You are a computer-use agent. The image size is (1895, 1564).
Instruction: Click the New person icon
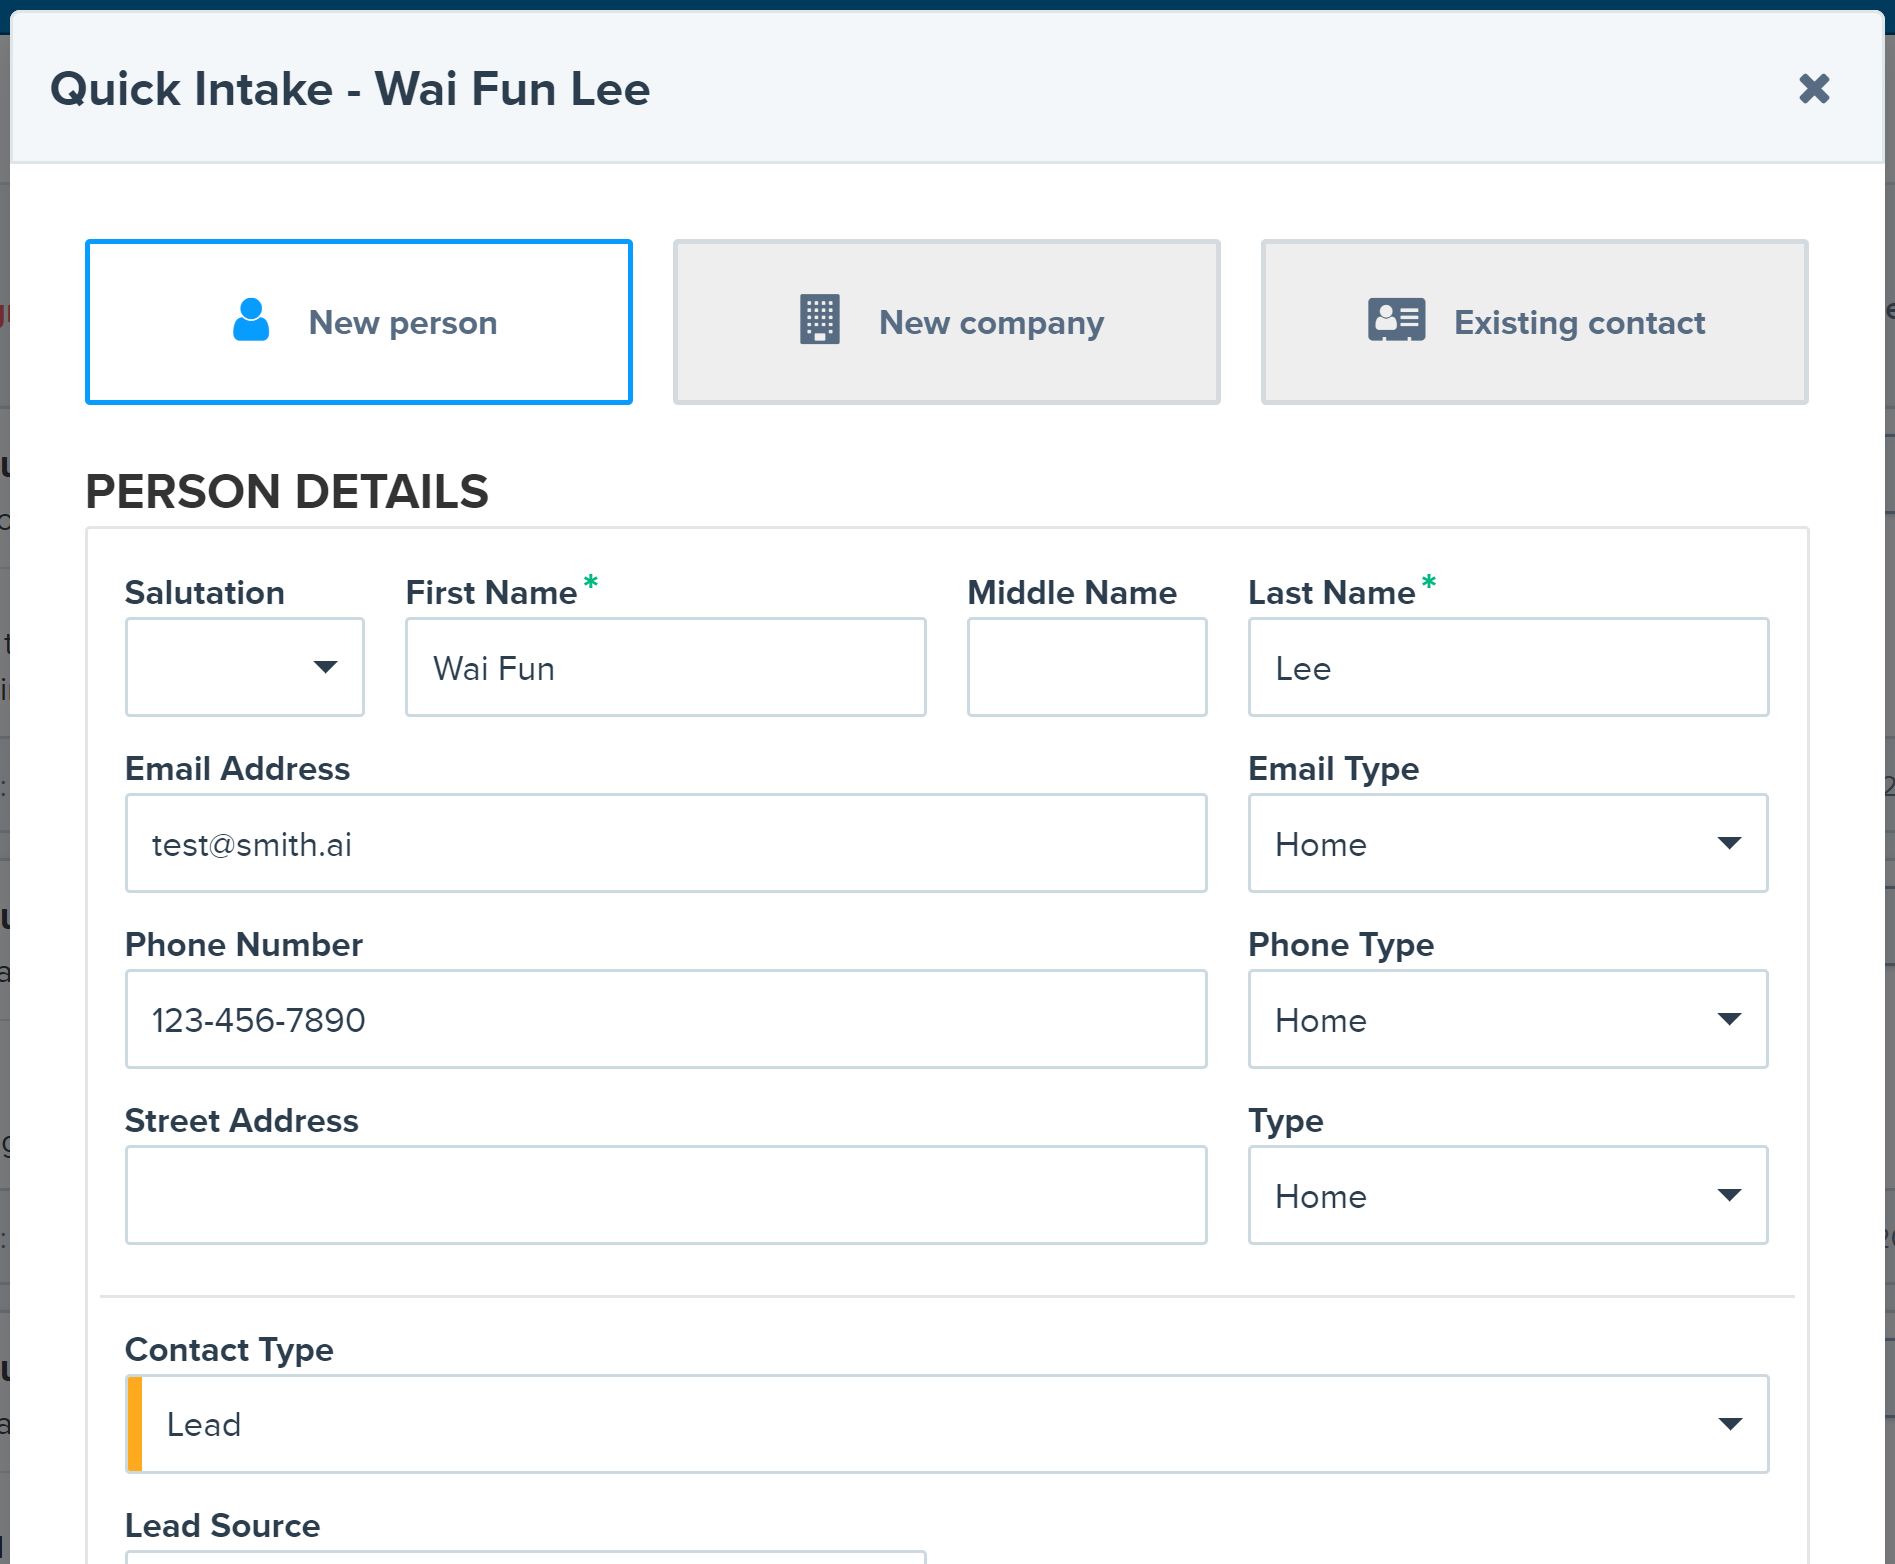251,320
